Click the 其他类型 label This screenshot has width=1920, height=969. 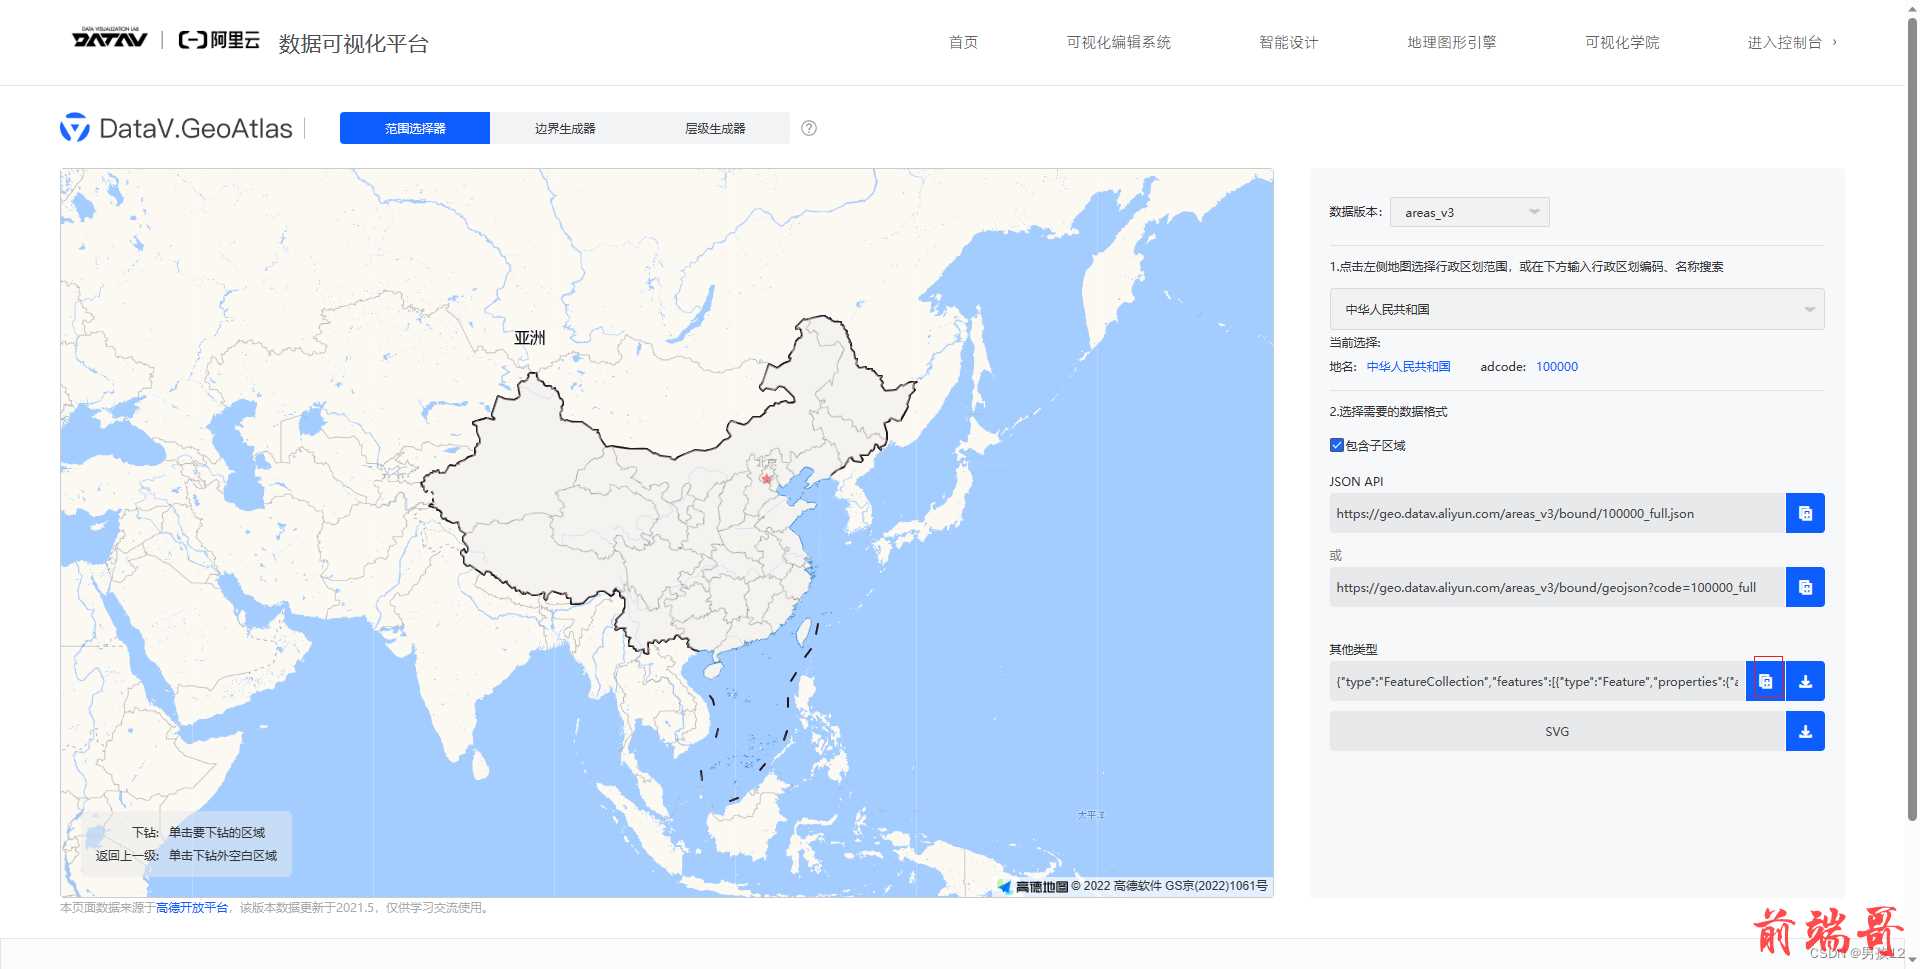(1353, 650)
